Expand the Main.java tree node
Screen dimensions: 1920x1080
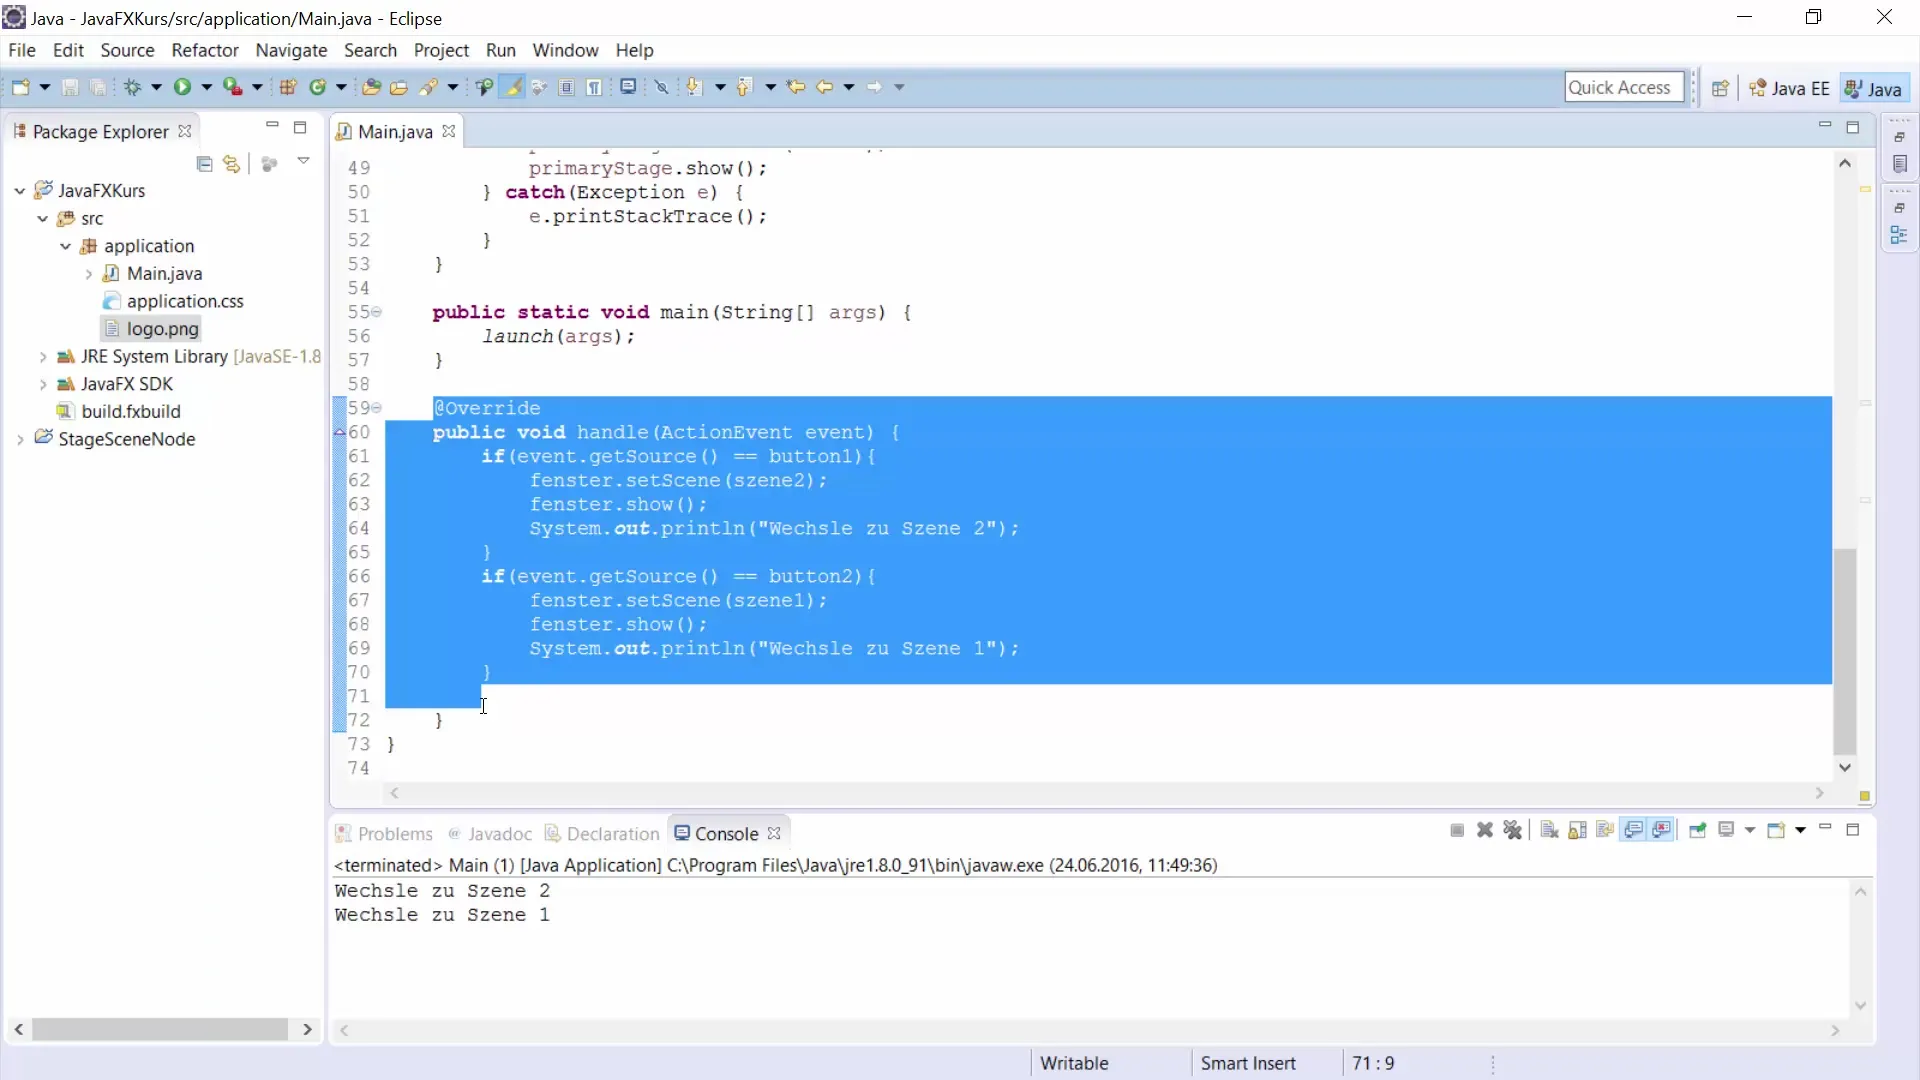tap(88, 273)
